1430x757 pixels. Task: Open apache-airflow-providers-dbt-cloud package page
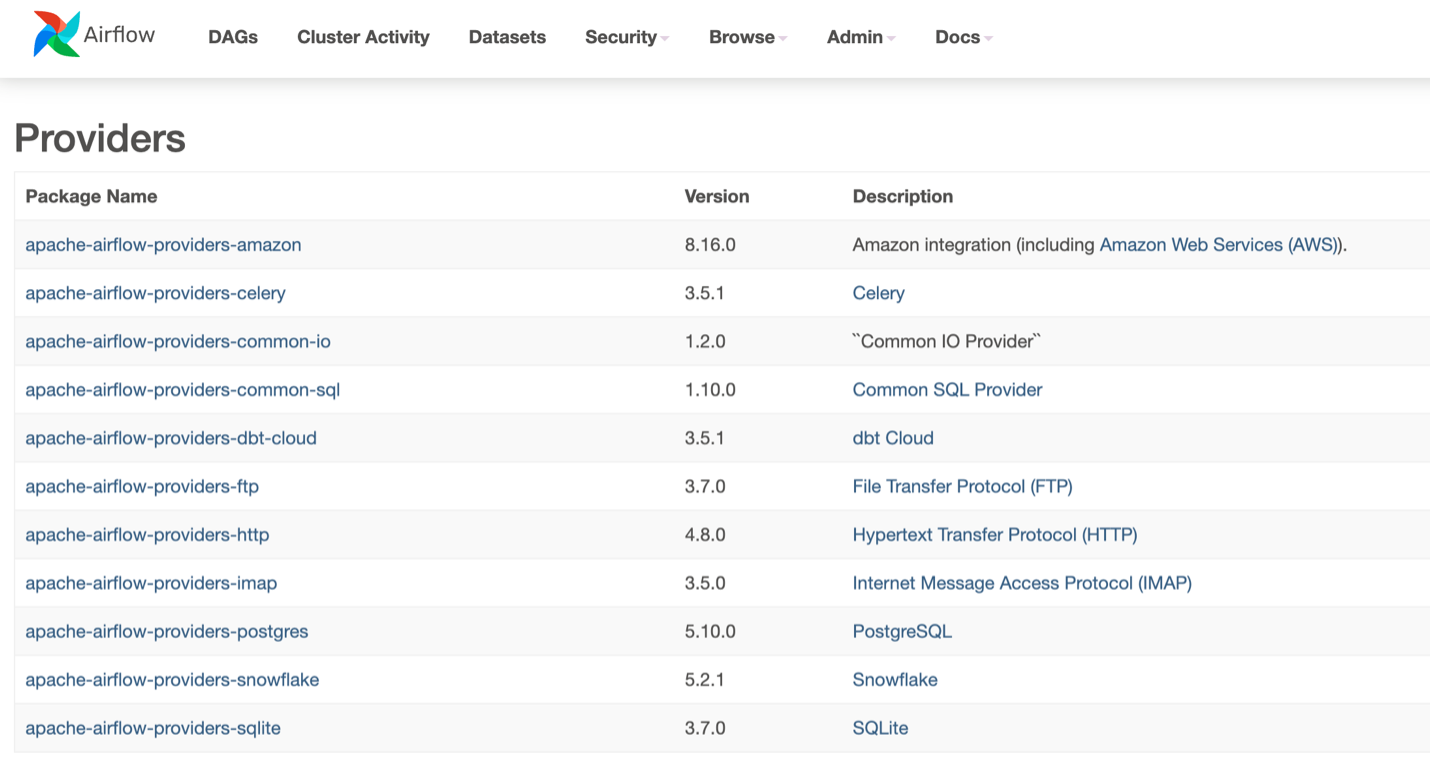(171, 438)
